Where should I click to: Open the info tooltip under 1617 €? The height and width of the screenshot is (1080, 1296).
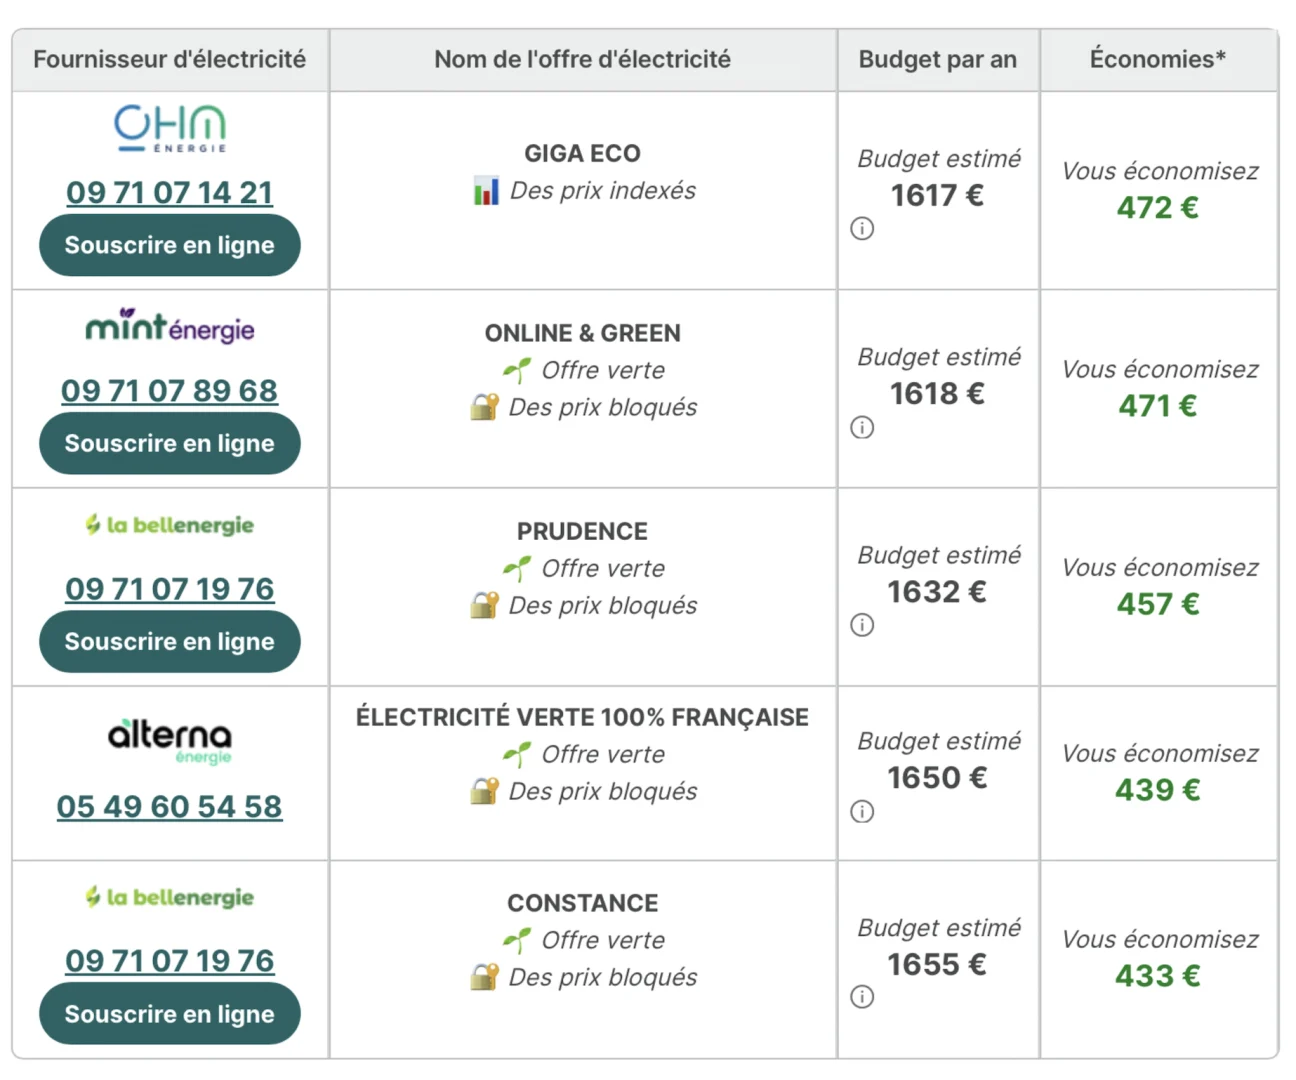(x=861, y=228)
